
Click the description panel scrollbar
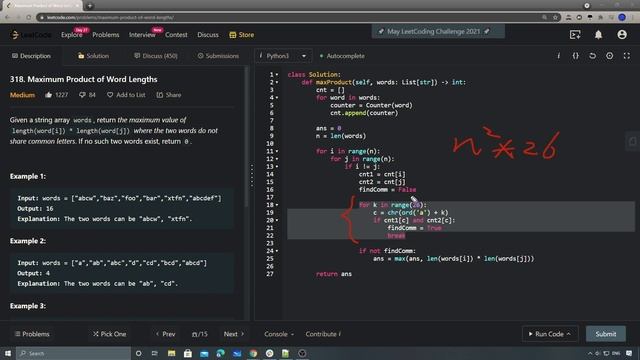pyautogui.click(x=246, y=137)
